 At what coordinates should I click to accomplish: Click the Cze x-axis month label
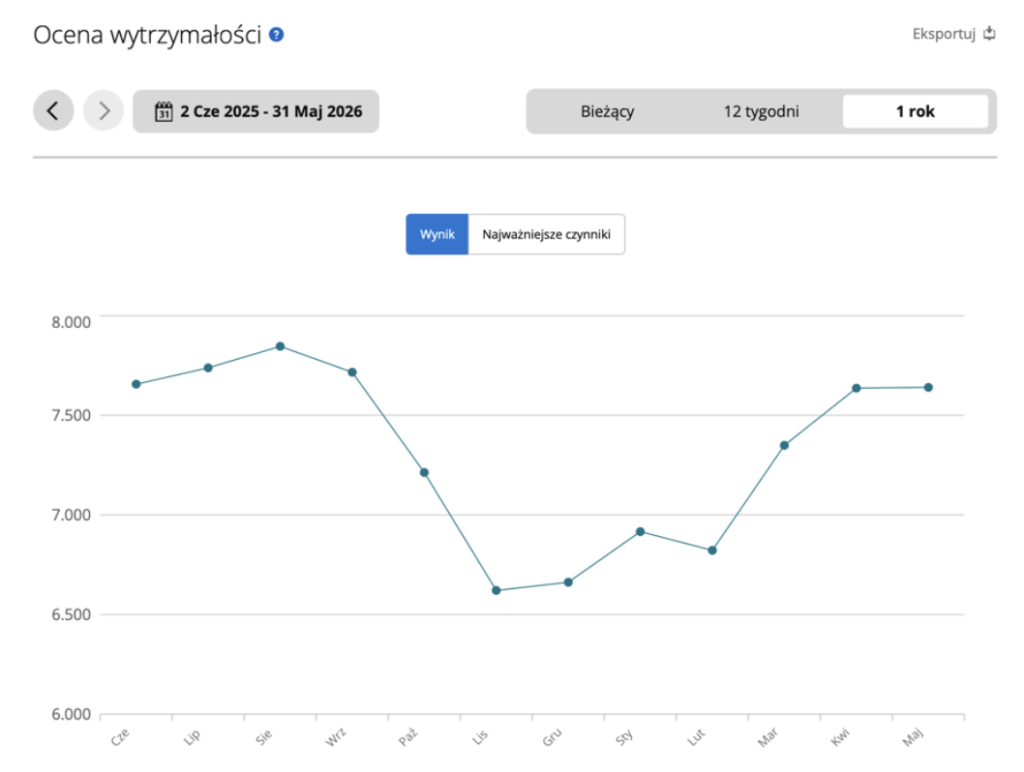point(120,737)
